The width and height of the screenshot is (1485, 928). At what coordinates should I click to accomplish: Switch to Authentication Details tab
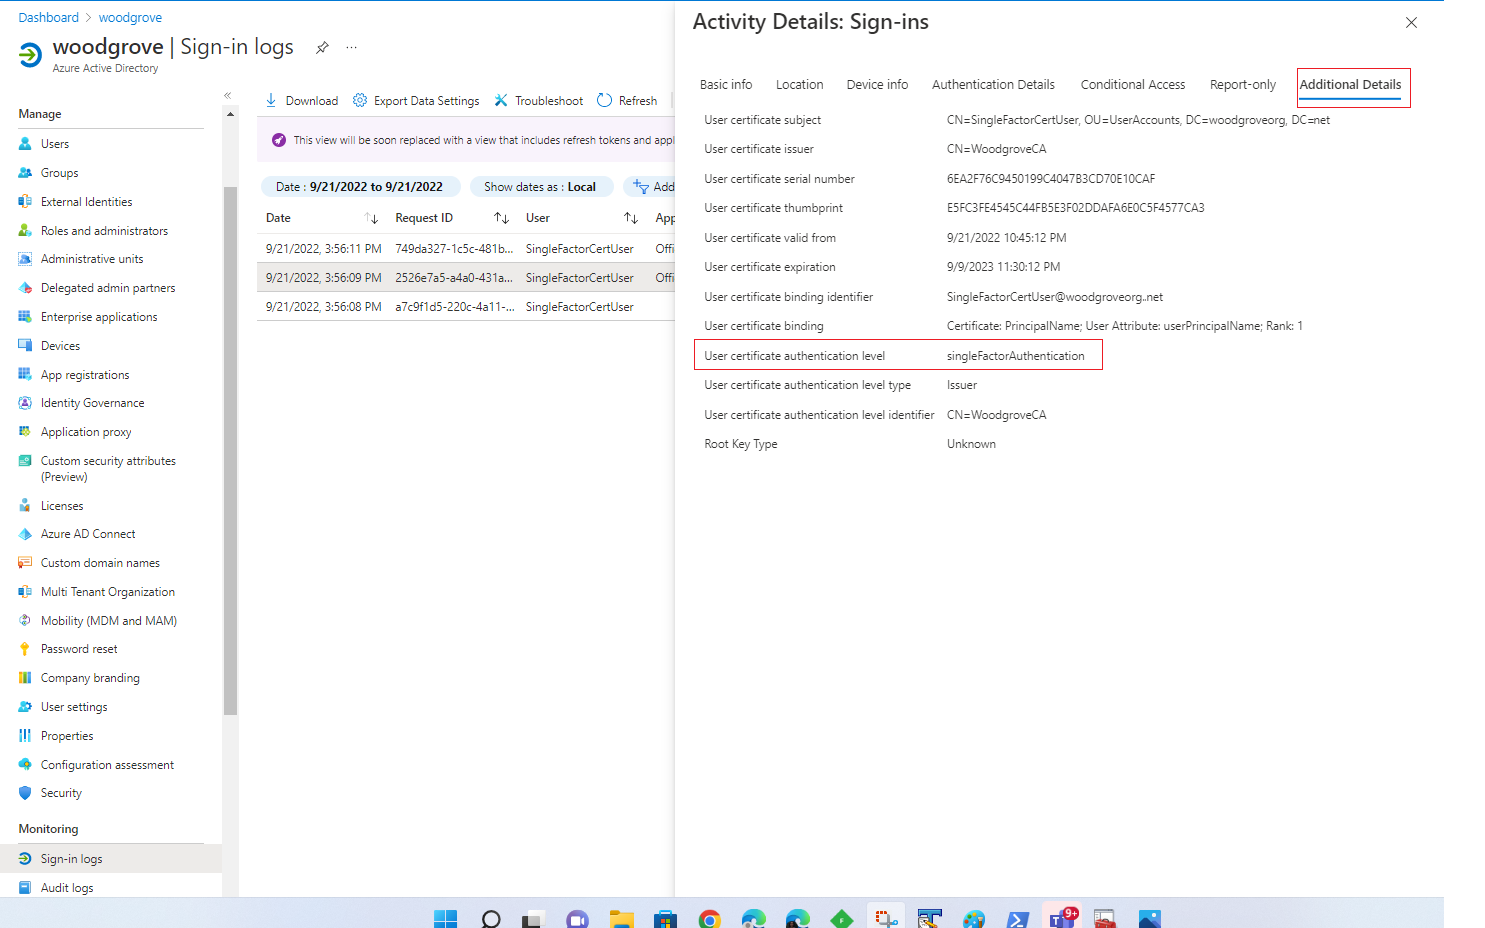(x=993, y=85)
